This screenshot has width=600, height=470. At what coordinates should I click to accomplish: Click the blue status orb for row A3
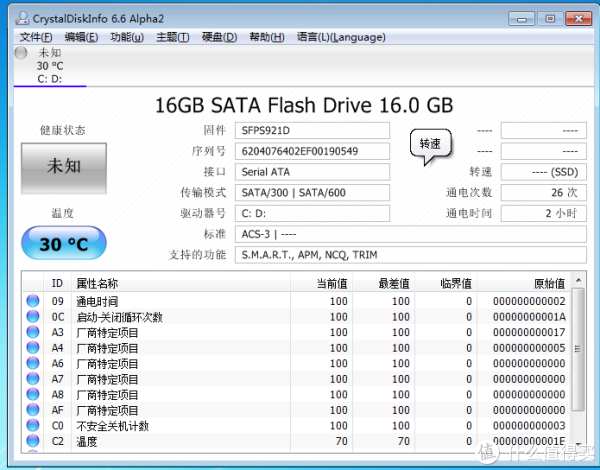click(x=33, y=332)
